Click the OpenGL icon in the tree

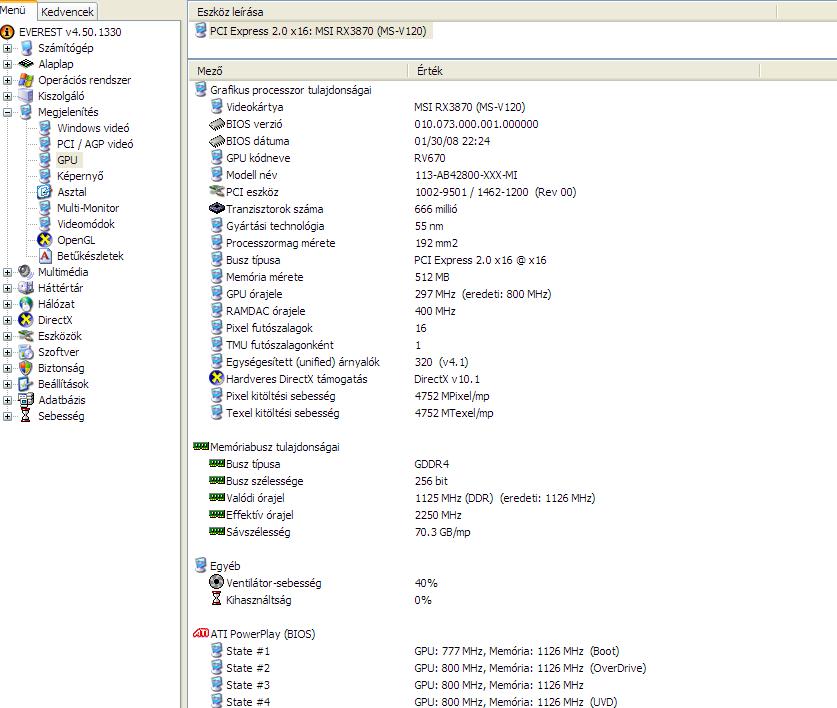[x=45, y=240]
